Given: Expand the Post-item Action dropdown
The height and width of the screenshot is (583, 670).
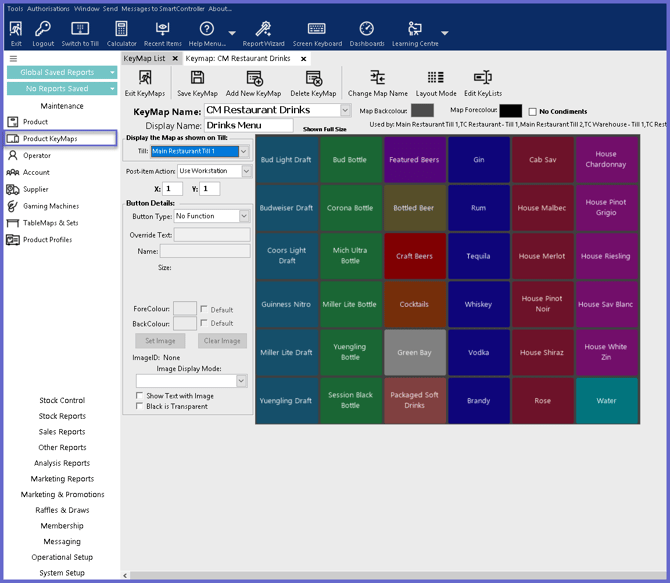Looking at the screenshot, I should click(246, 171).
